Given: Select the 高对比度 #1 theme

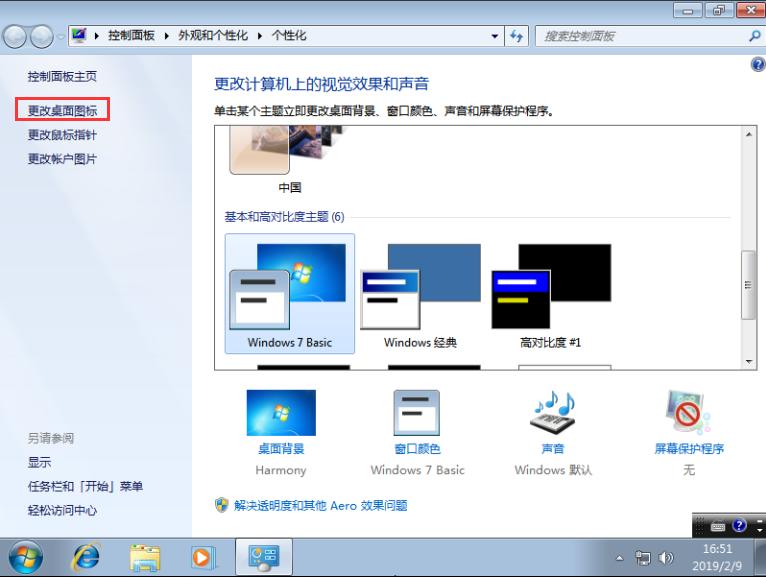Looking at the screenshot, I should (551, 294).
